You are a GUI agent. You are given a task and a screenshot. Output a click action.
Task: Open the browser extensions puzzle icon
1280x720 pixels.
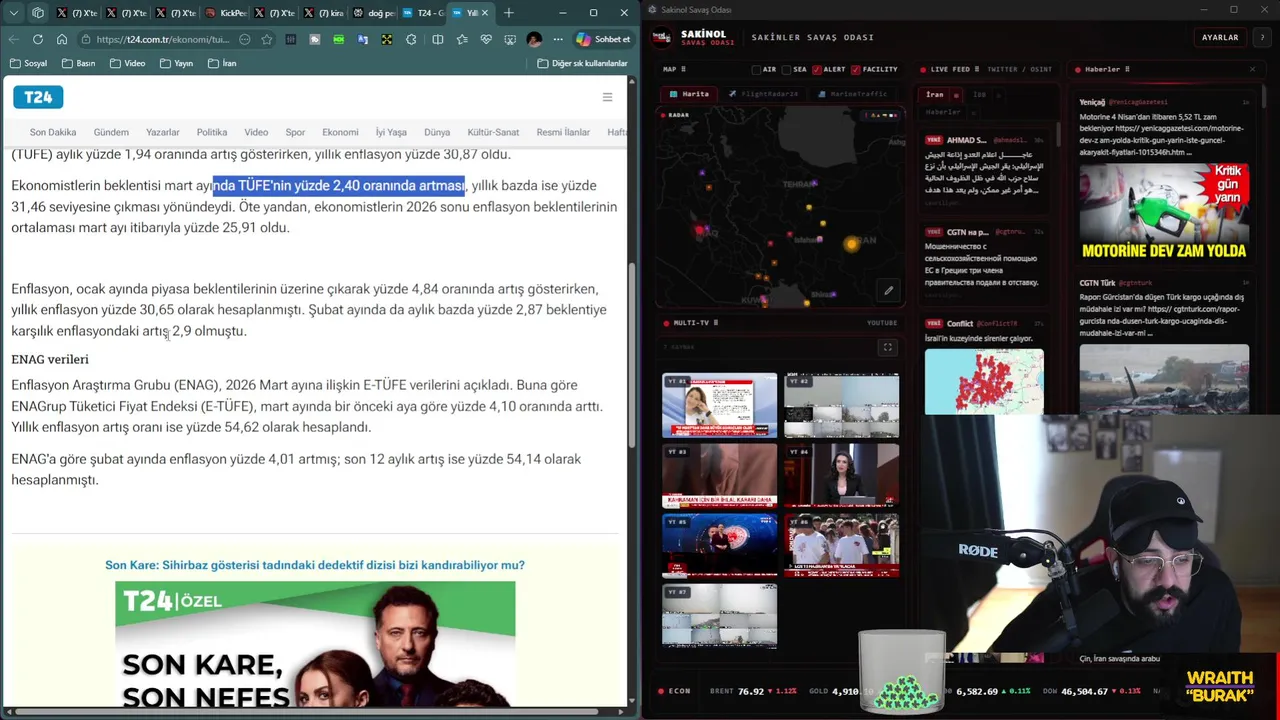pyautogui.click(x=411, y=39)
